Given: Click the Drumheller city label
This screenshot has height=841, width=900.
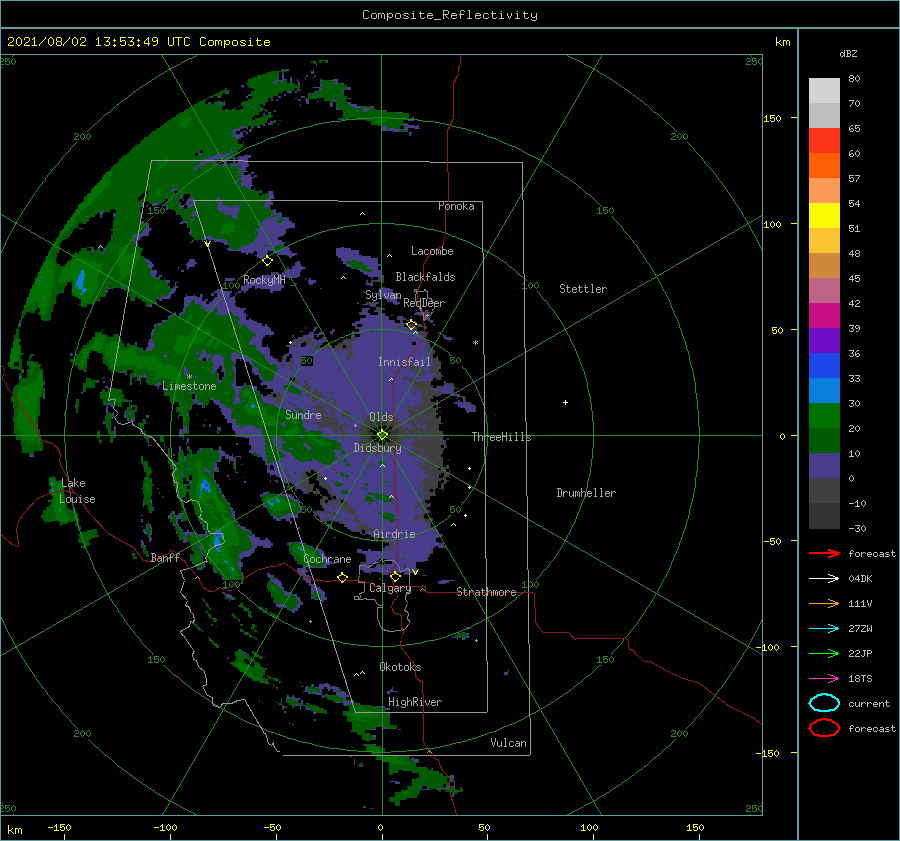Looking at the screenshot, I should [586, 493].
